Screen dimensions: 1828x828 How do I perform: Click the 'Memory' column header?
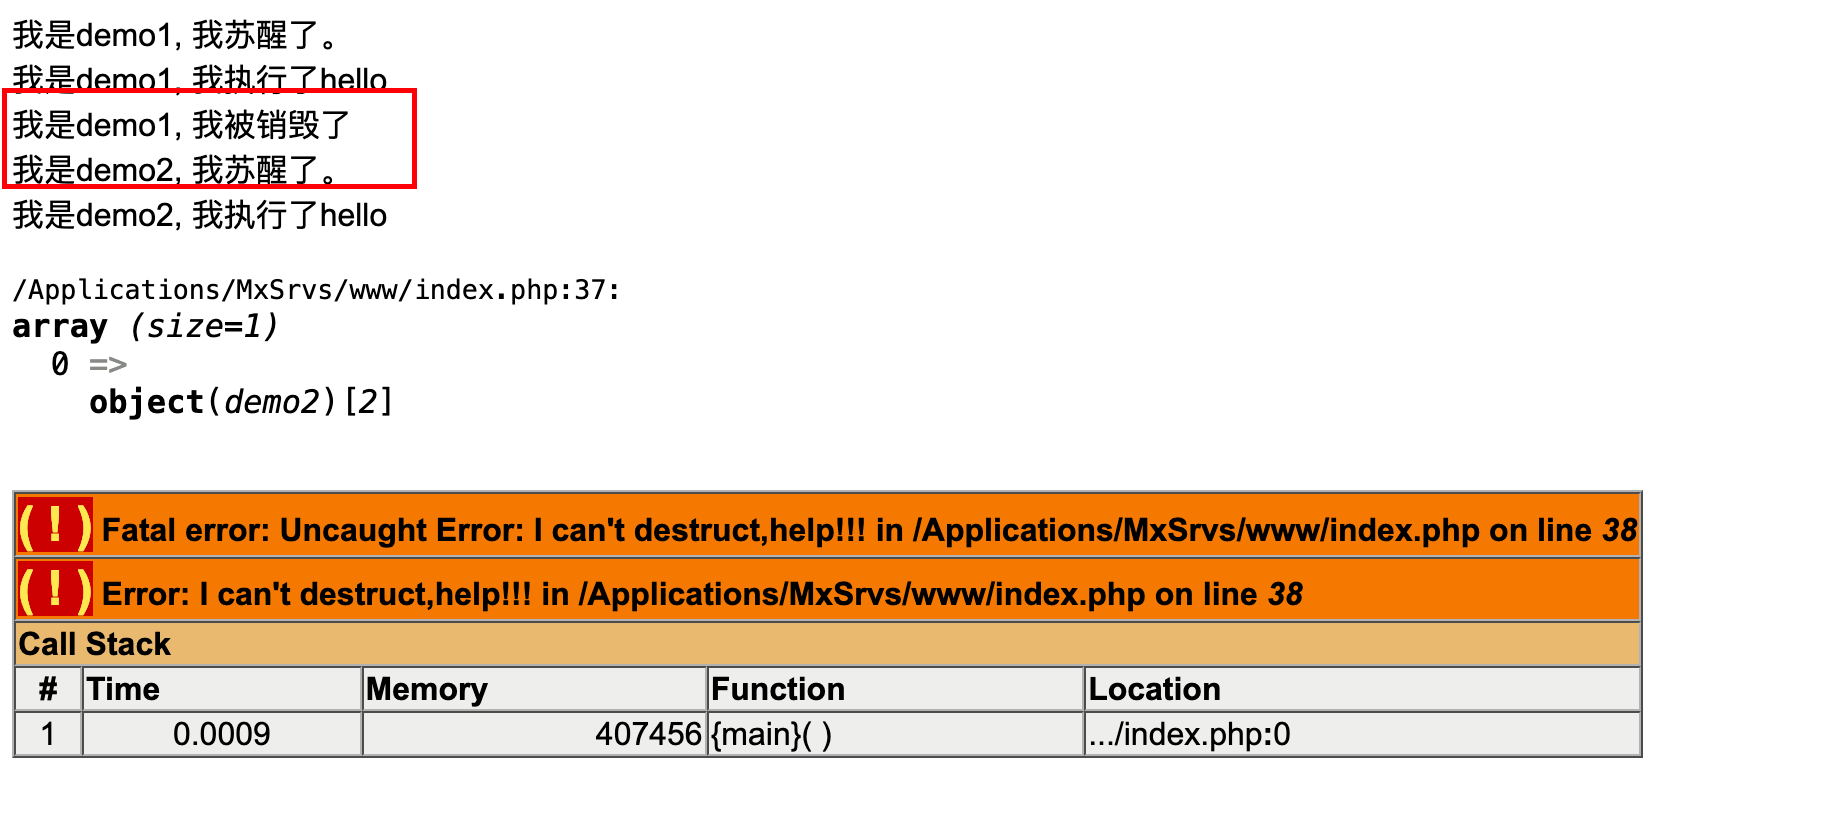534,689
